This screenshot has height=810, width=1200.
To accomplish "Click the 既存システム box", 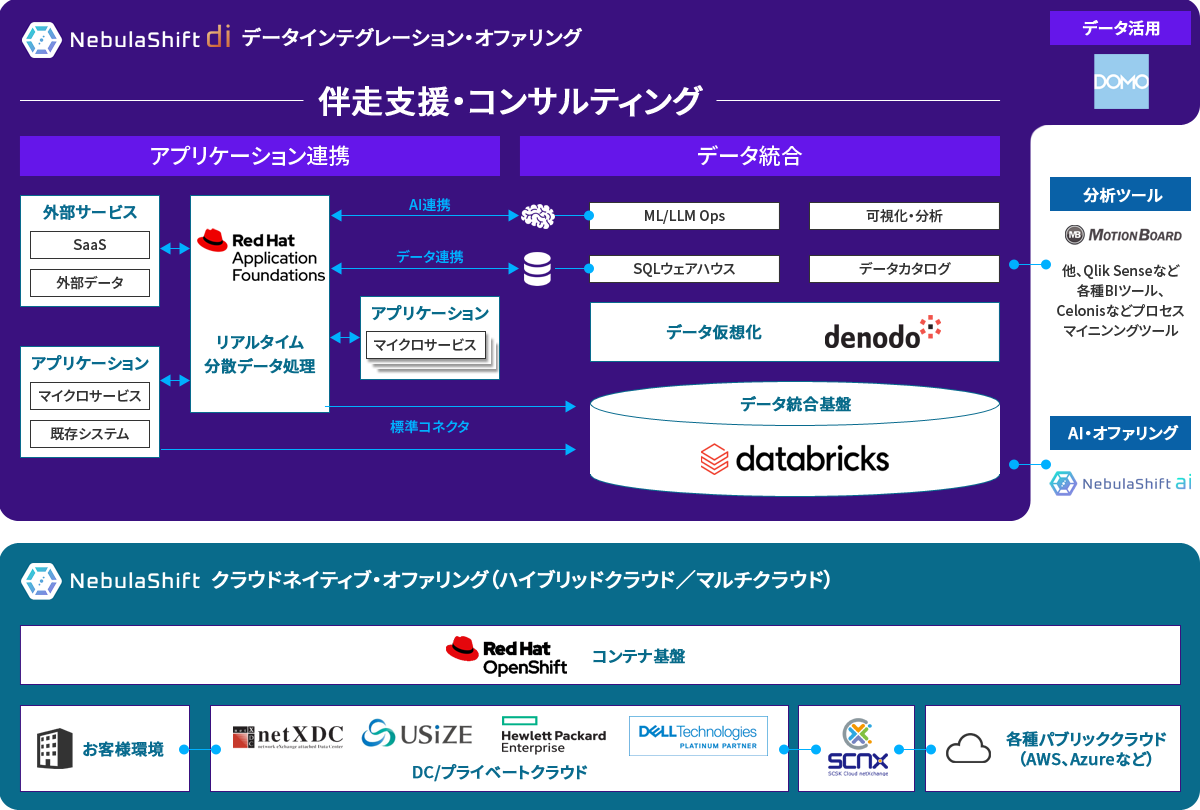I will pos(90,434).
